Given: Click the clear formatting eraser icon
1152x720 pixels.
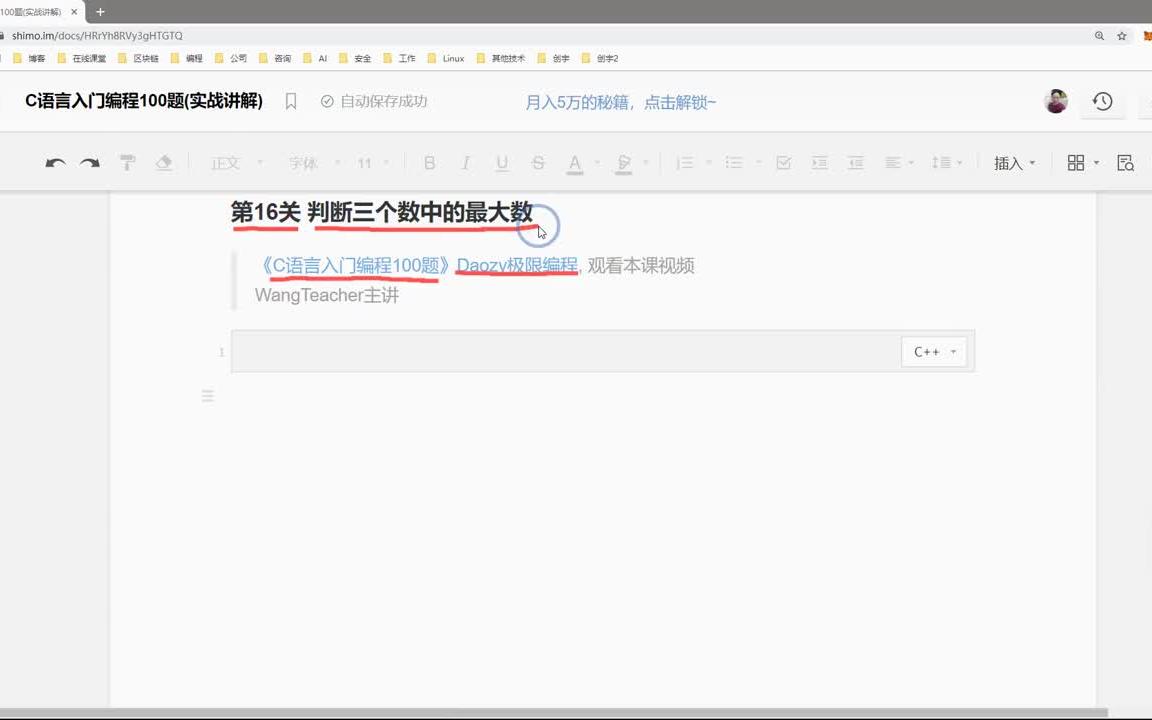Looking at the screenshot, I should point(163,162).
